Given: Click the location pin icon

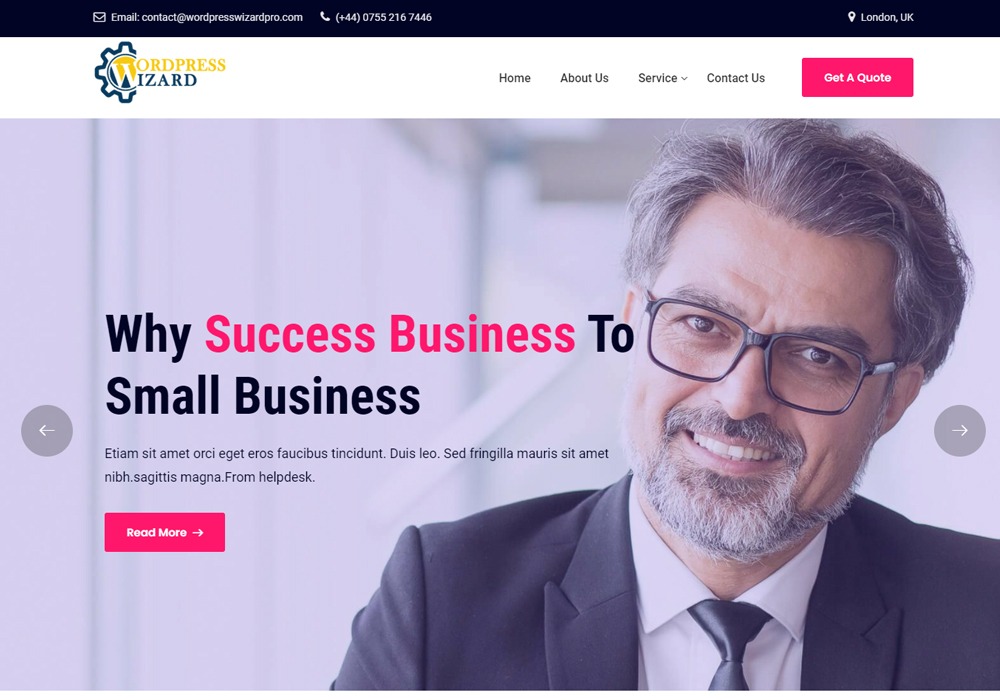Looking at the screenshot, I should tap(851, 17).
